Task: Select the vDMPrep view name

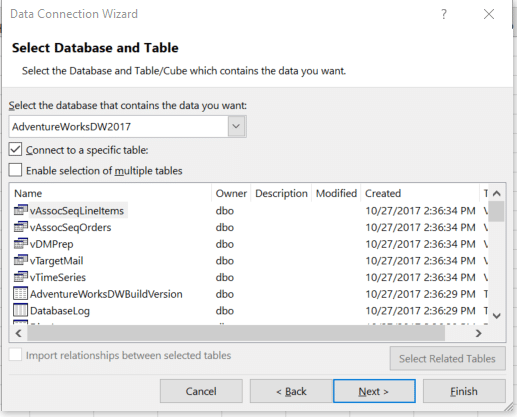Action: pos(52,244)
